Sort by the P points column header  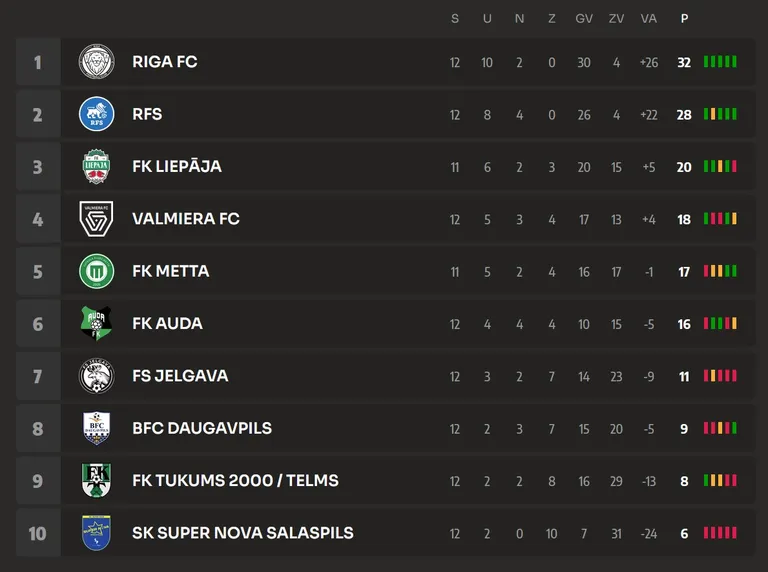(684, 19)
